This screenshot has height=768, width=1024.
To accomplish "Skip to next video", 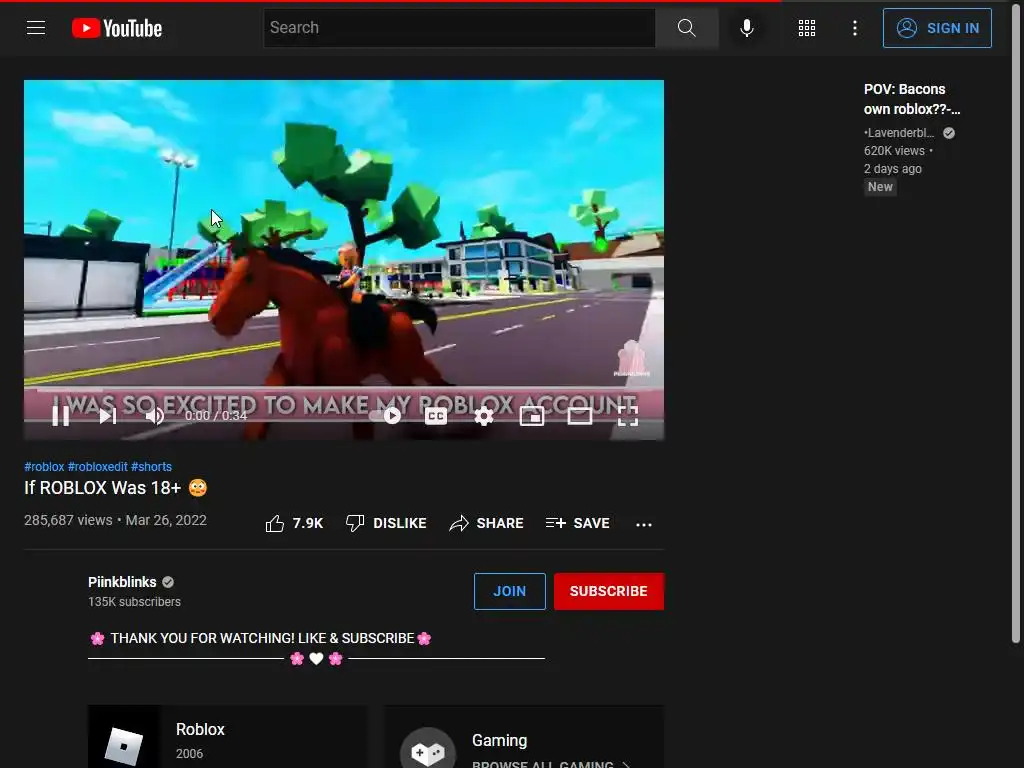I will [x=108, y=415].
